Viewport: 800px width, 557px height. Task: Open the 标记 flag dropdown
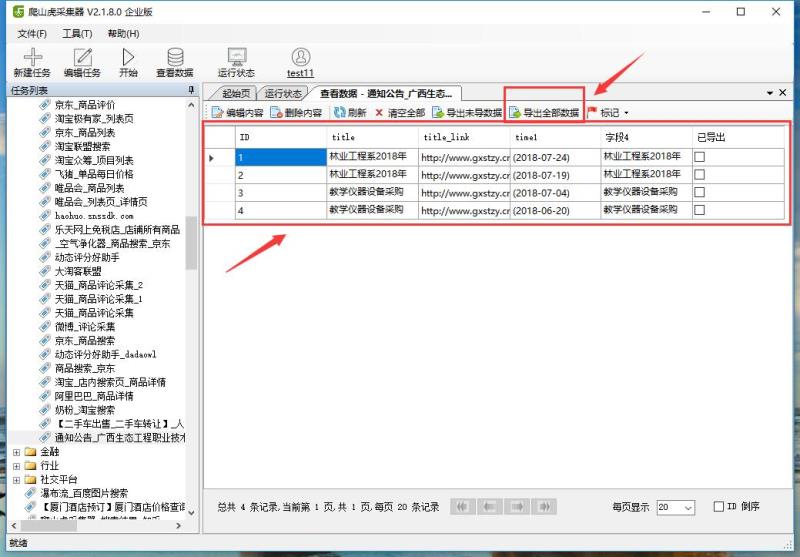(608, 113)
